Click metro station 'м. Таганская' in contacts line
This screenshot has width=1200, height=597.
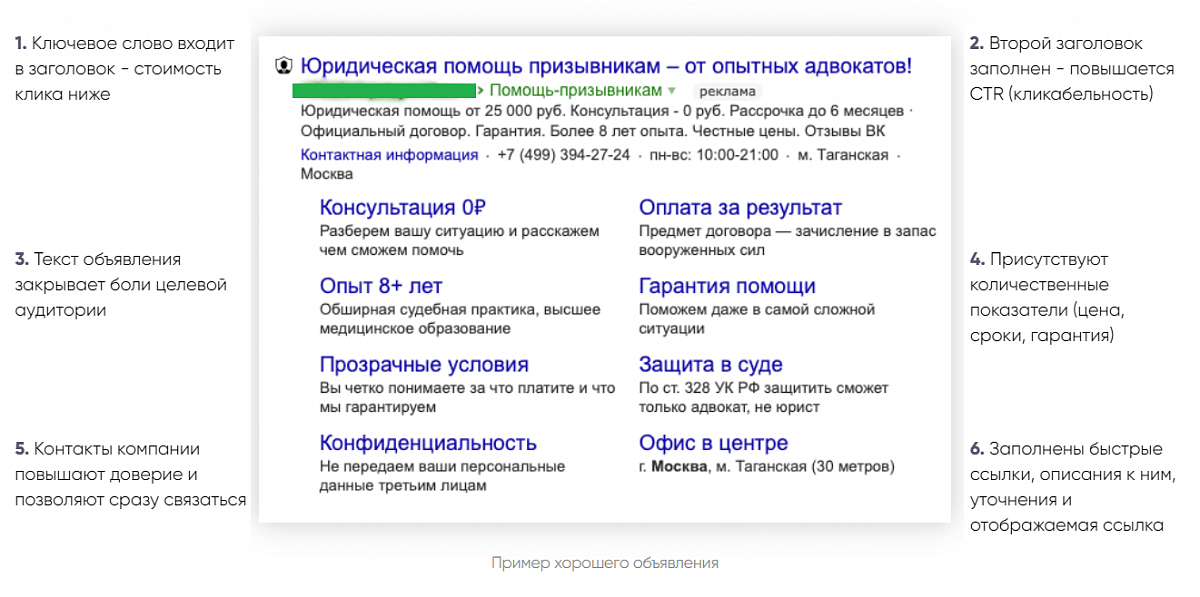coord(843,155)
